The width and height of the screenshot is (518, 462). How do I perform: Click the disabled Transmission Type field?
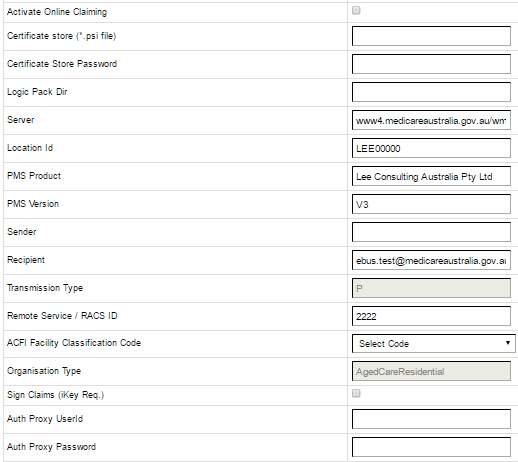pyautogui.click(x=431, y=288)
